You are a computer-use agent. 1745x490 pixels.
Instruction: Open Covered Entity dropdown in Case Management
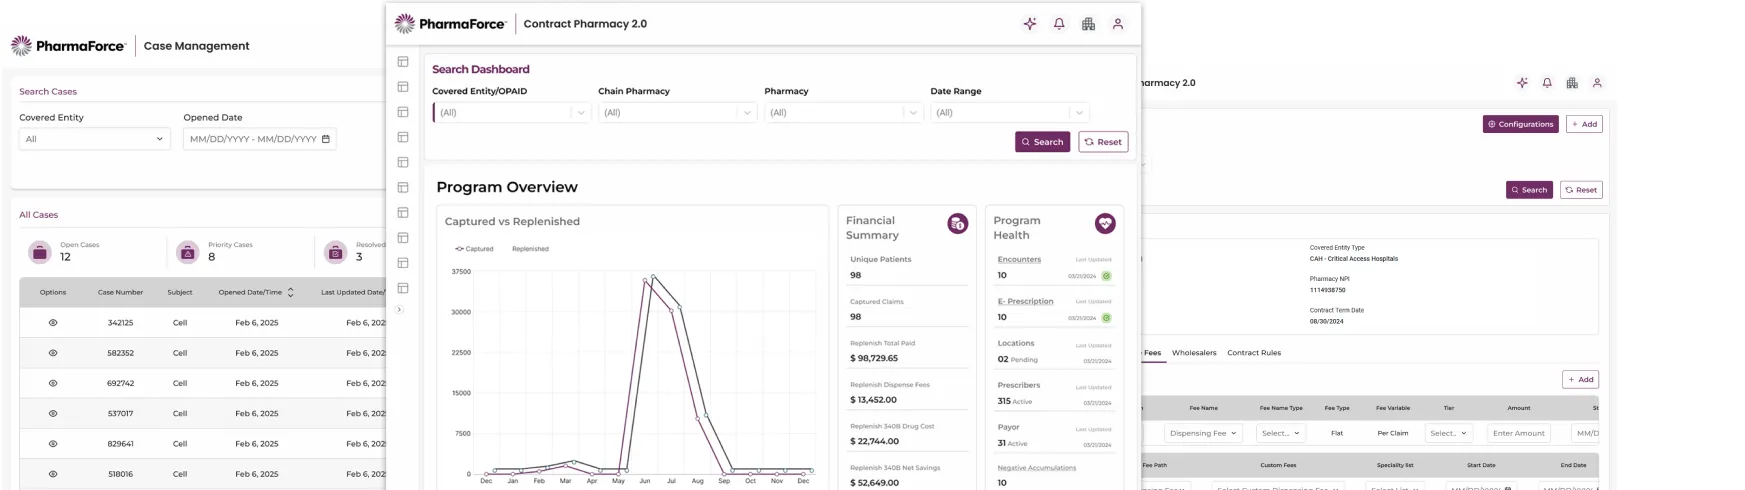tap(95, 139)
